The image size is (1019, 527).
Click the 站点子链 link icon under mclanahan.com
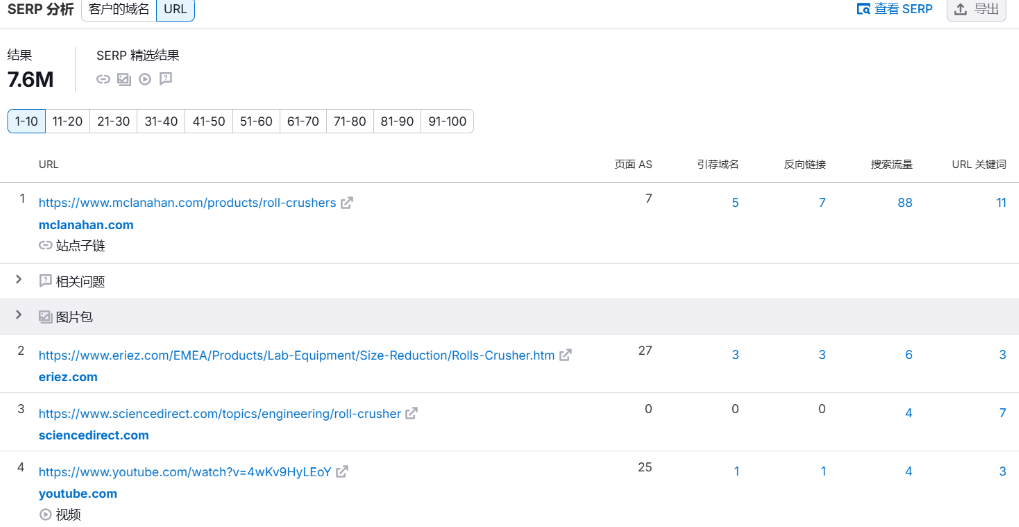point(45,246)
